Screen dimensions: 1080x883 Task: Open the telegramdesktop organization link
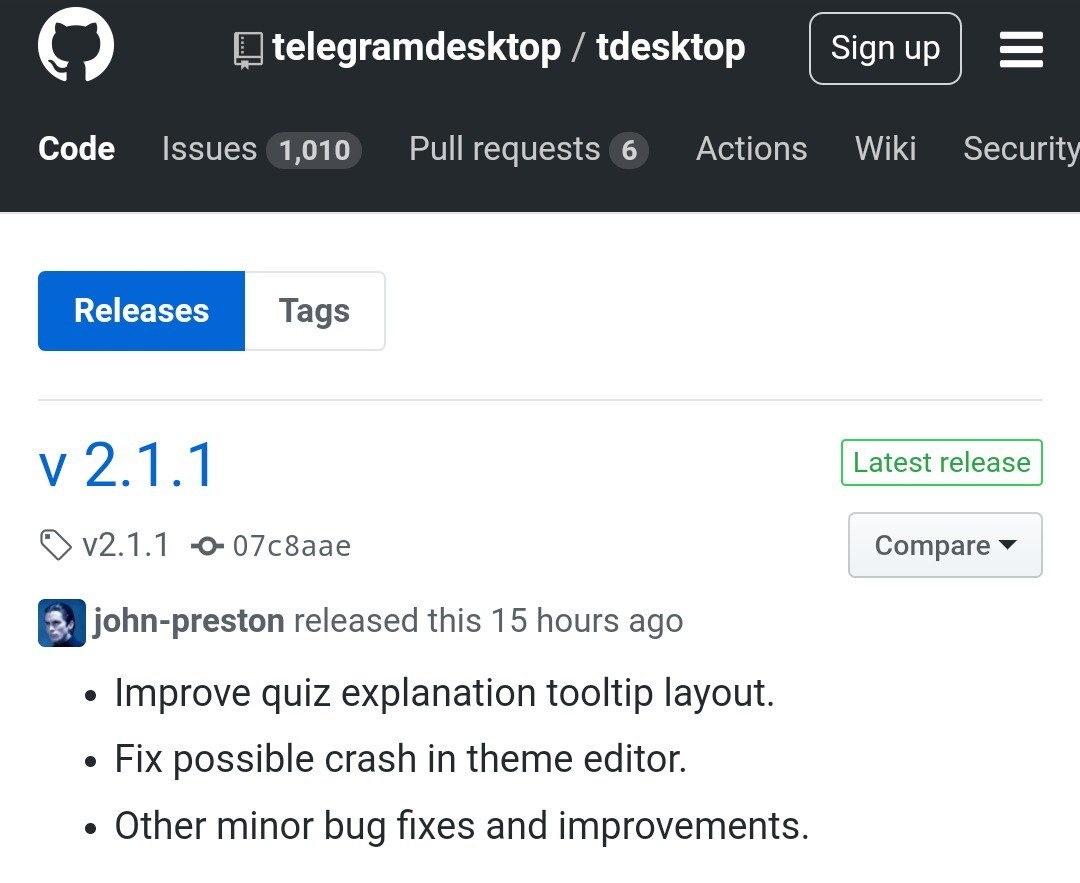coord(416,48)
